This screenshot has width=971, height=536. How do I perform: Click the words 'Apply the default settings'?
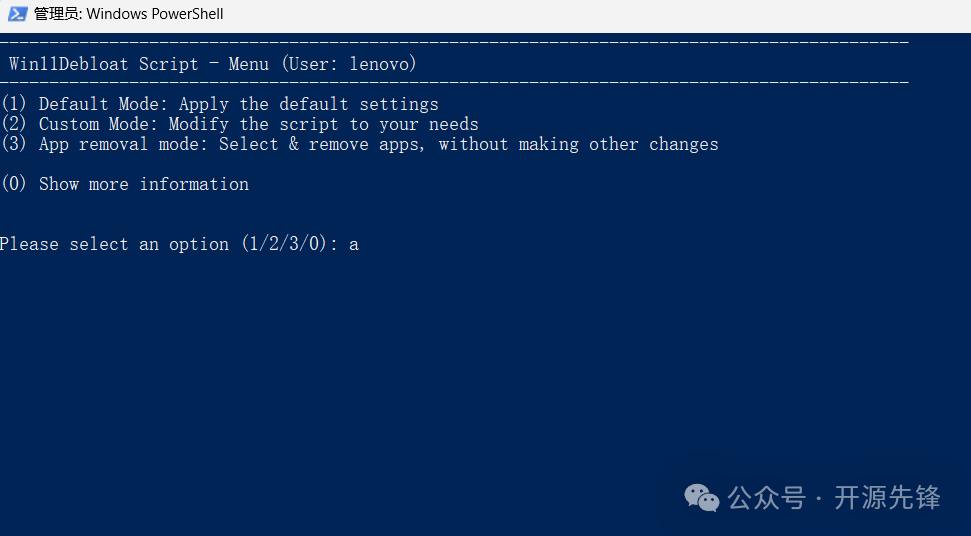click(x=309, y=104)
